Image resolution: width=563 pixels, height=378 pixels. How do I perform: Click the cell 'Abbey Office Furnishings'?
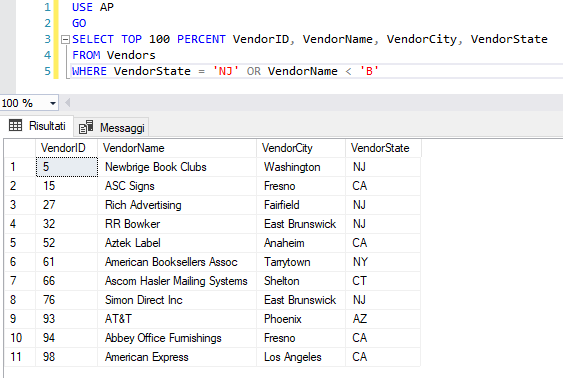point(177,338)
